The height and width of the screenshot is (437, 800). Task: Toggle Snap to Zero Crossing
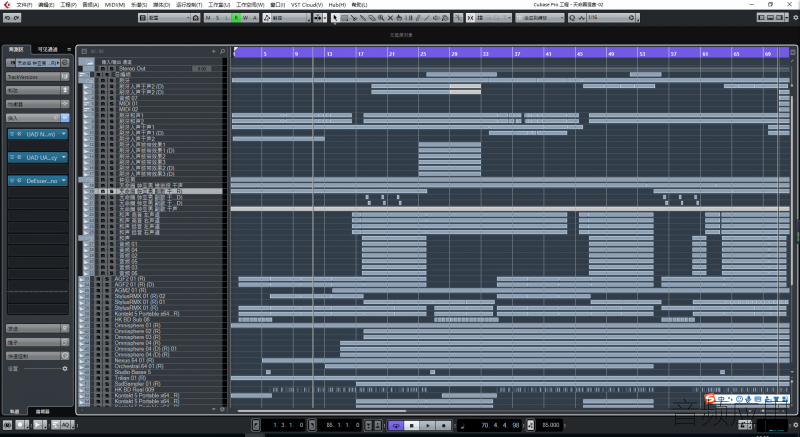click(x=458, y=18)
